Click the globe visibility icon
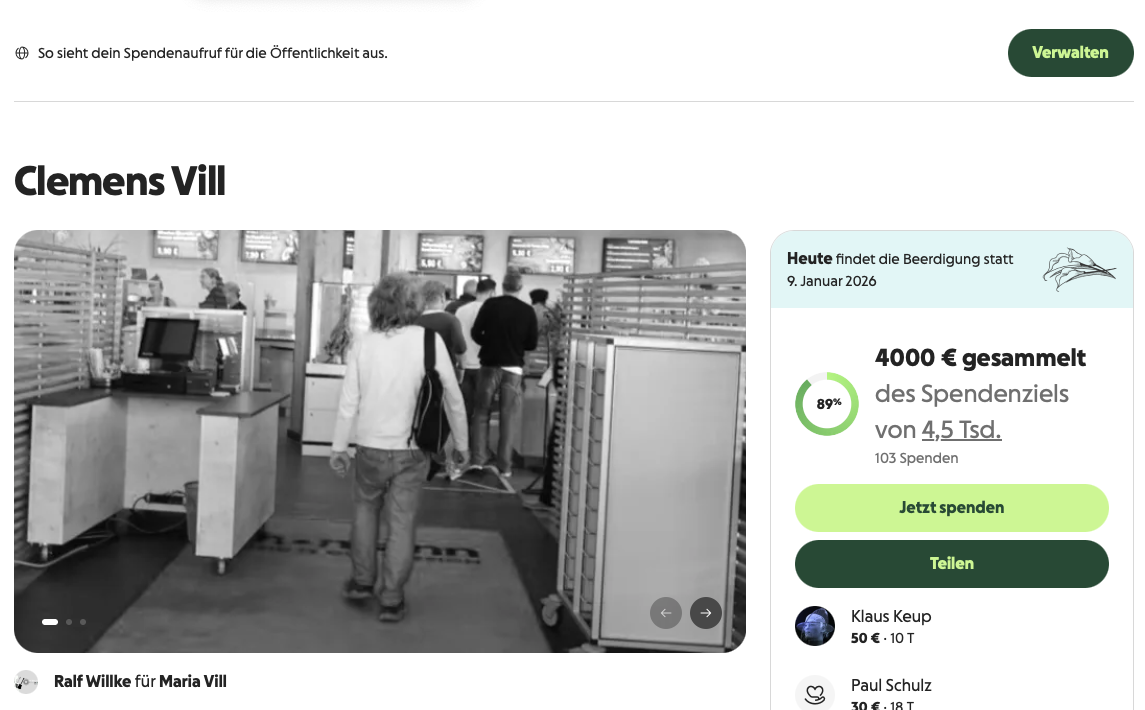The height and width of the screenshot is (710, 1145). click(22, 53)
